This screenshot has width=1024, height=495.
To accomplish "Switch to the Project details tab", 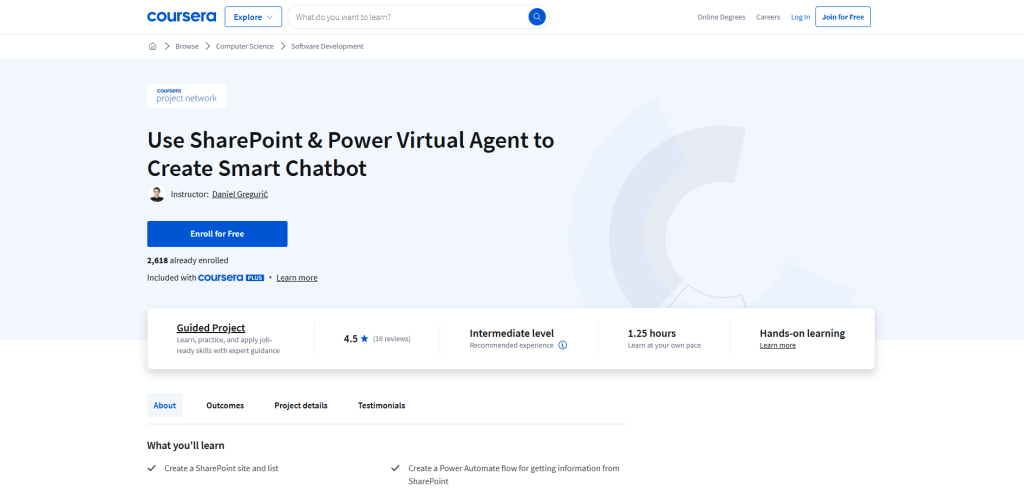I will tap(301, 406).
